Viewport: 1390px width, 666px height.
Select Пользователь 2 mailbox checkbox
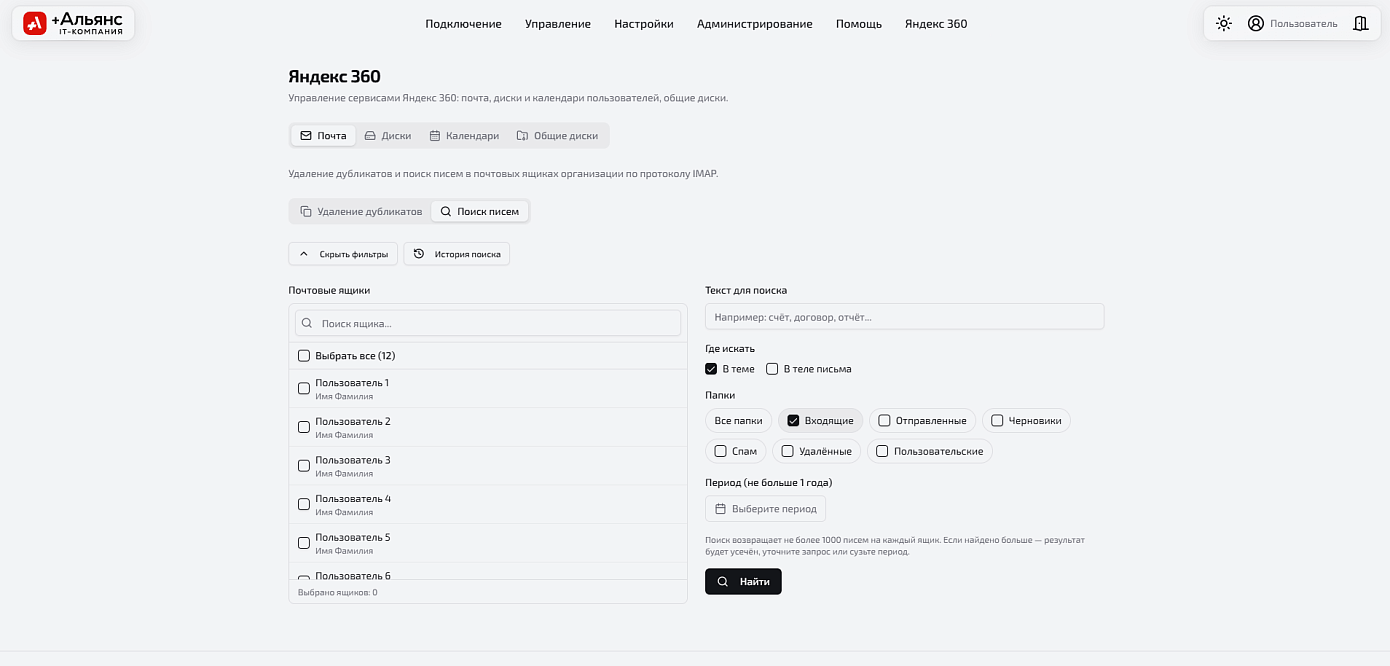pyautogui.click(x=304, y=427)
